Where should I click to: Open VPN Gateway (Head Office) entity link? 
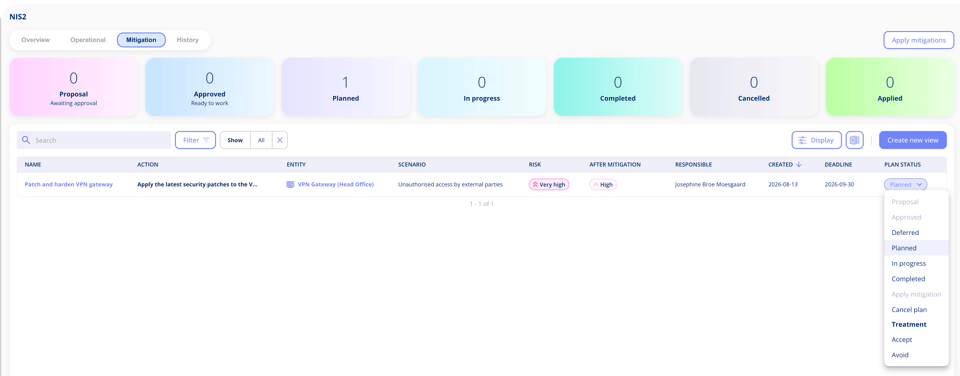336,184
